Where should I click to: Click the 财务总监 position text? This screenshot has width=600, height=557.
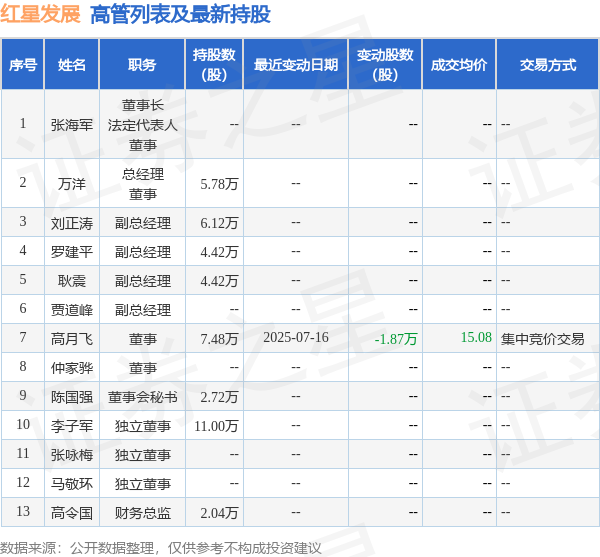click(x=142, y=513)
